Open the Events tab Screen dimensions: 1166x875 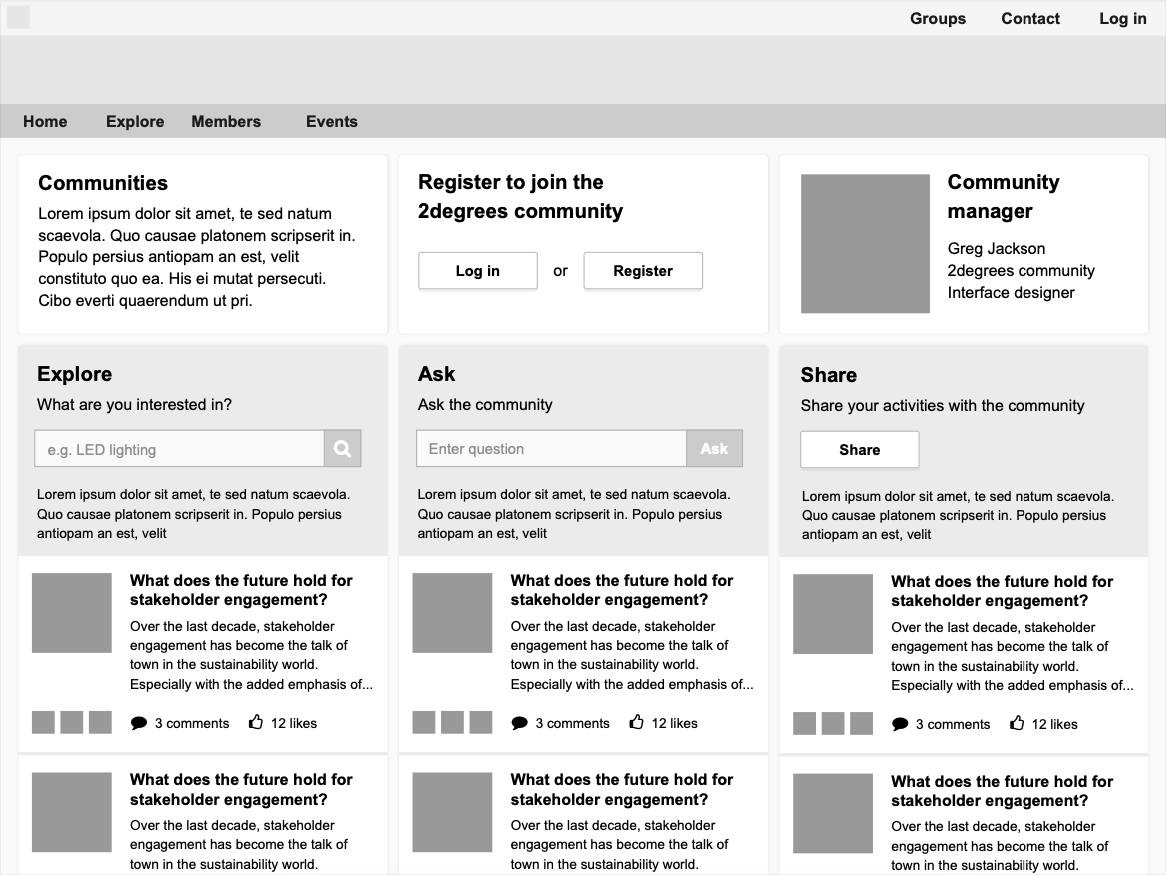click(x=332, y=121)
